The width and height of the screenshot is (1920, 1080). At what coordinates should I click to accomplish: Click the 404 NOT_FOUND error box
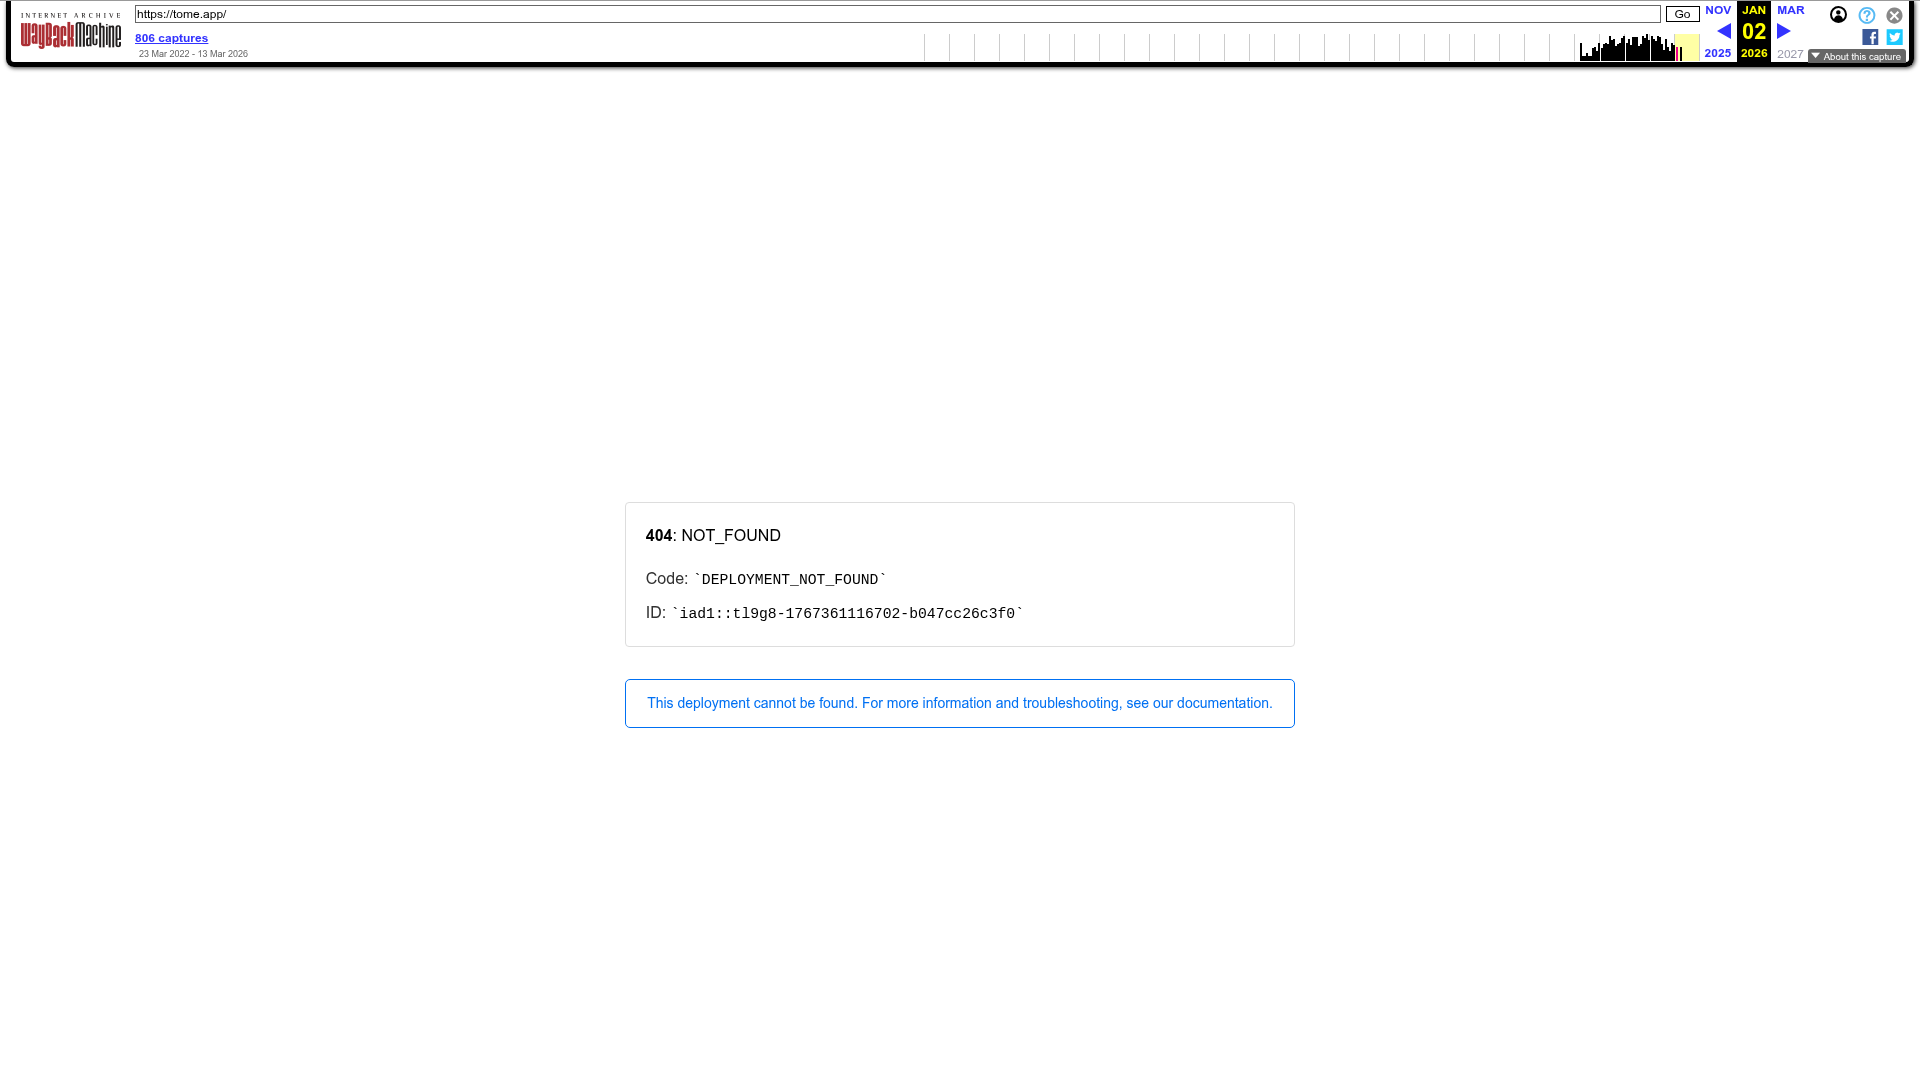pos(959,574)
